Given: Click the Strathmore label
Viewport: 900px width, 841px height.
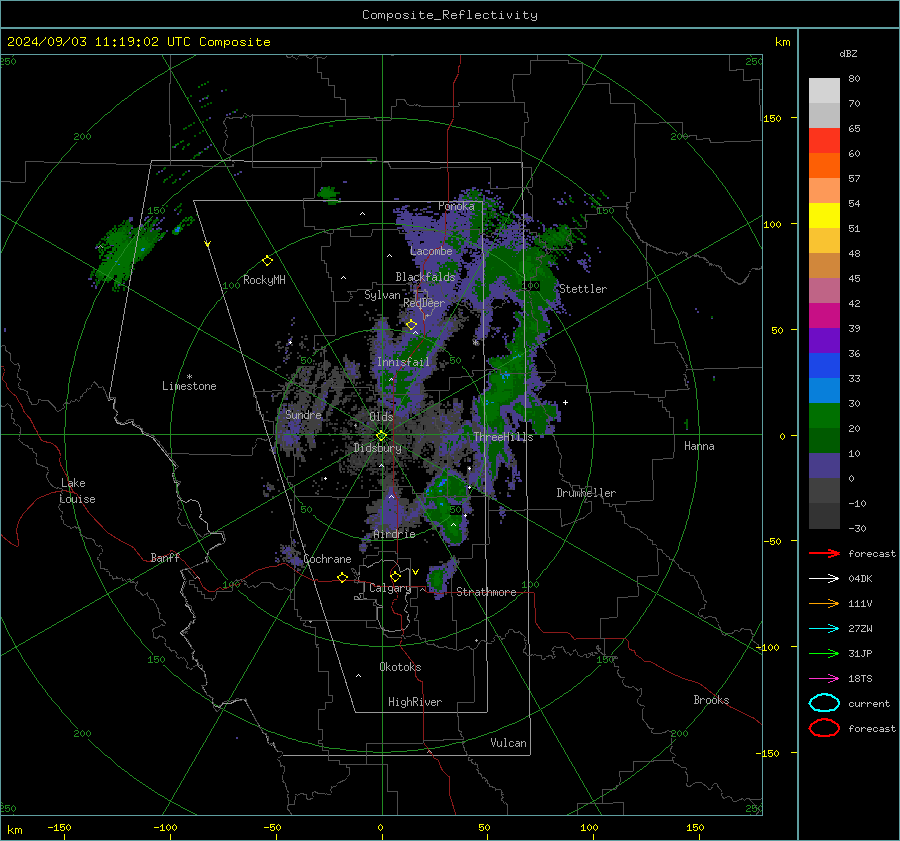Looking at the screenshot, I should [486, 592].
